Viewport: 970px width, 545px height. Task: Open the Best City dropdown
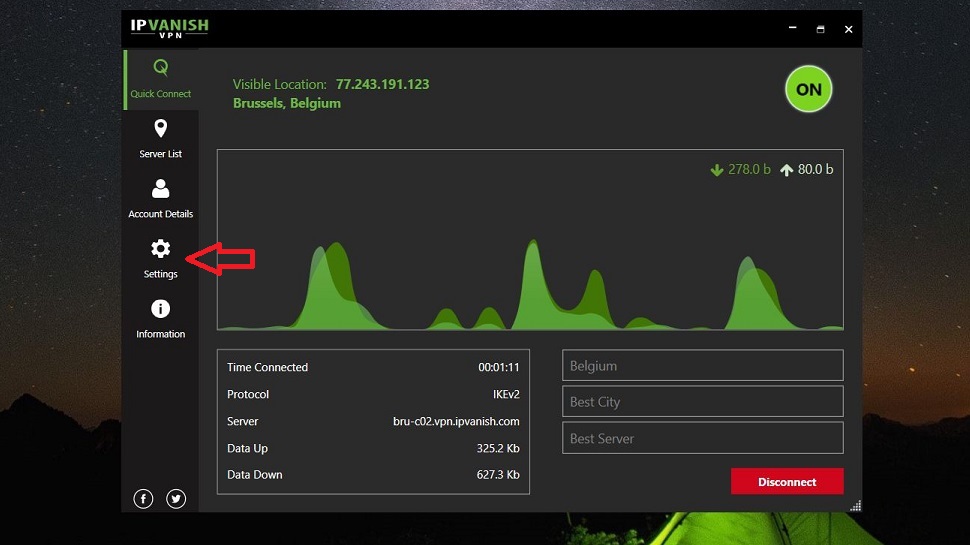pos(702,401)
